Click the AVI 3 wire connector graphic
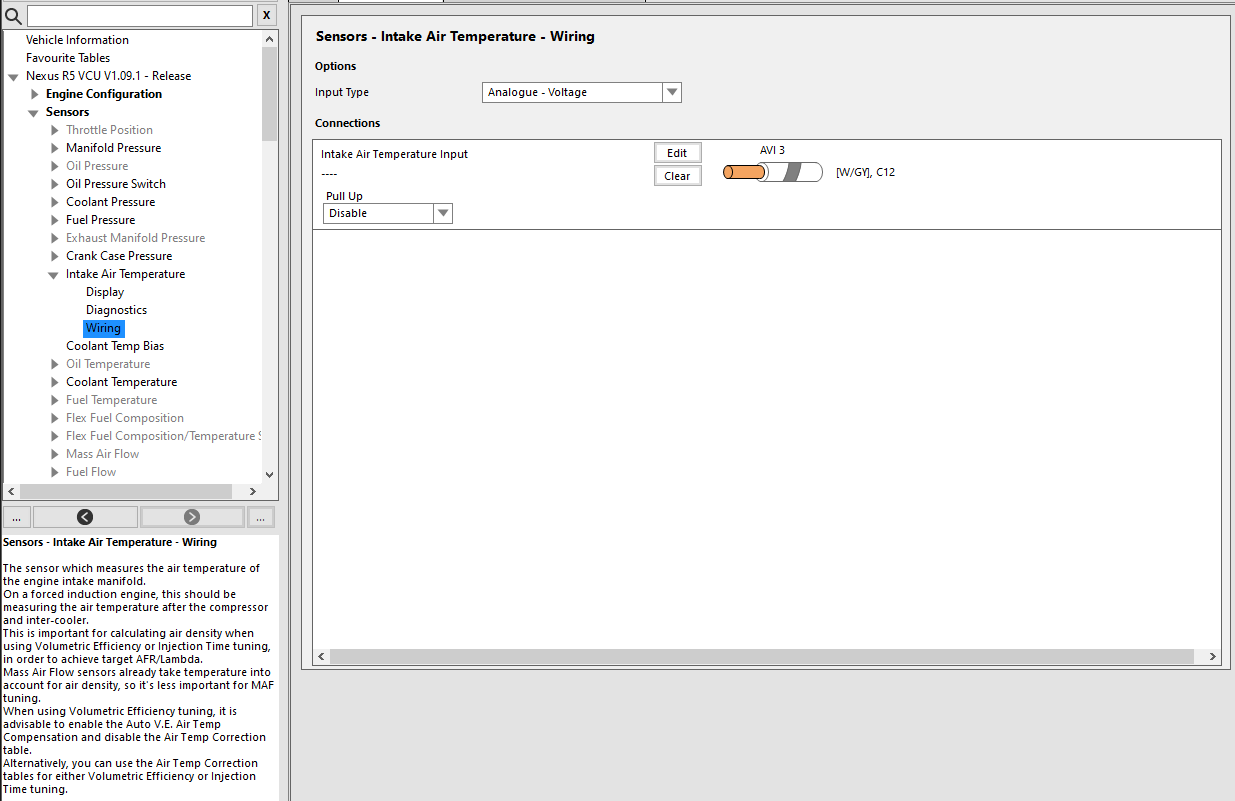This screenshot has width=1235, height=801. 772,172
